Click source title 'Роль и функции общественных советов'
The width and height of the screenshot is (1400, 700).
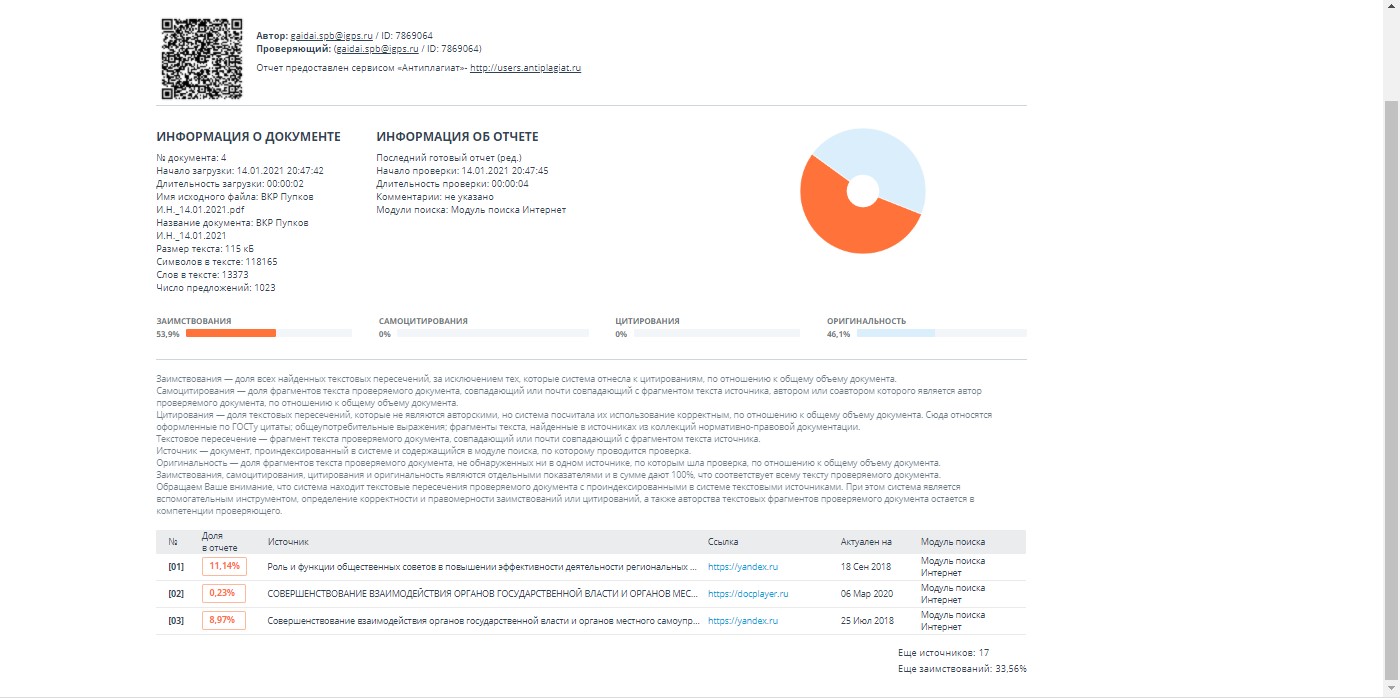[482, 567]
